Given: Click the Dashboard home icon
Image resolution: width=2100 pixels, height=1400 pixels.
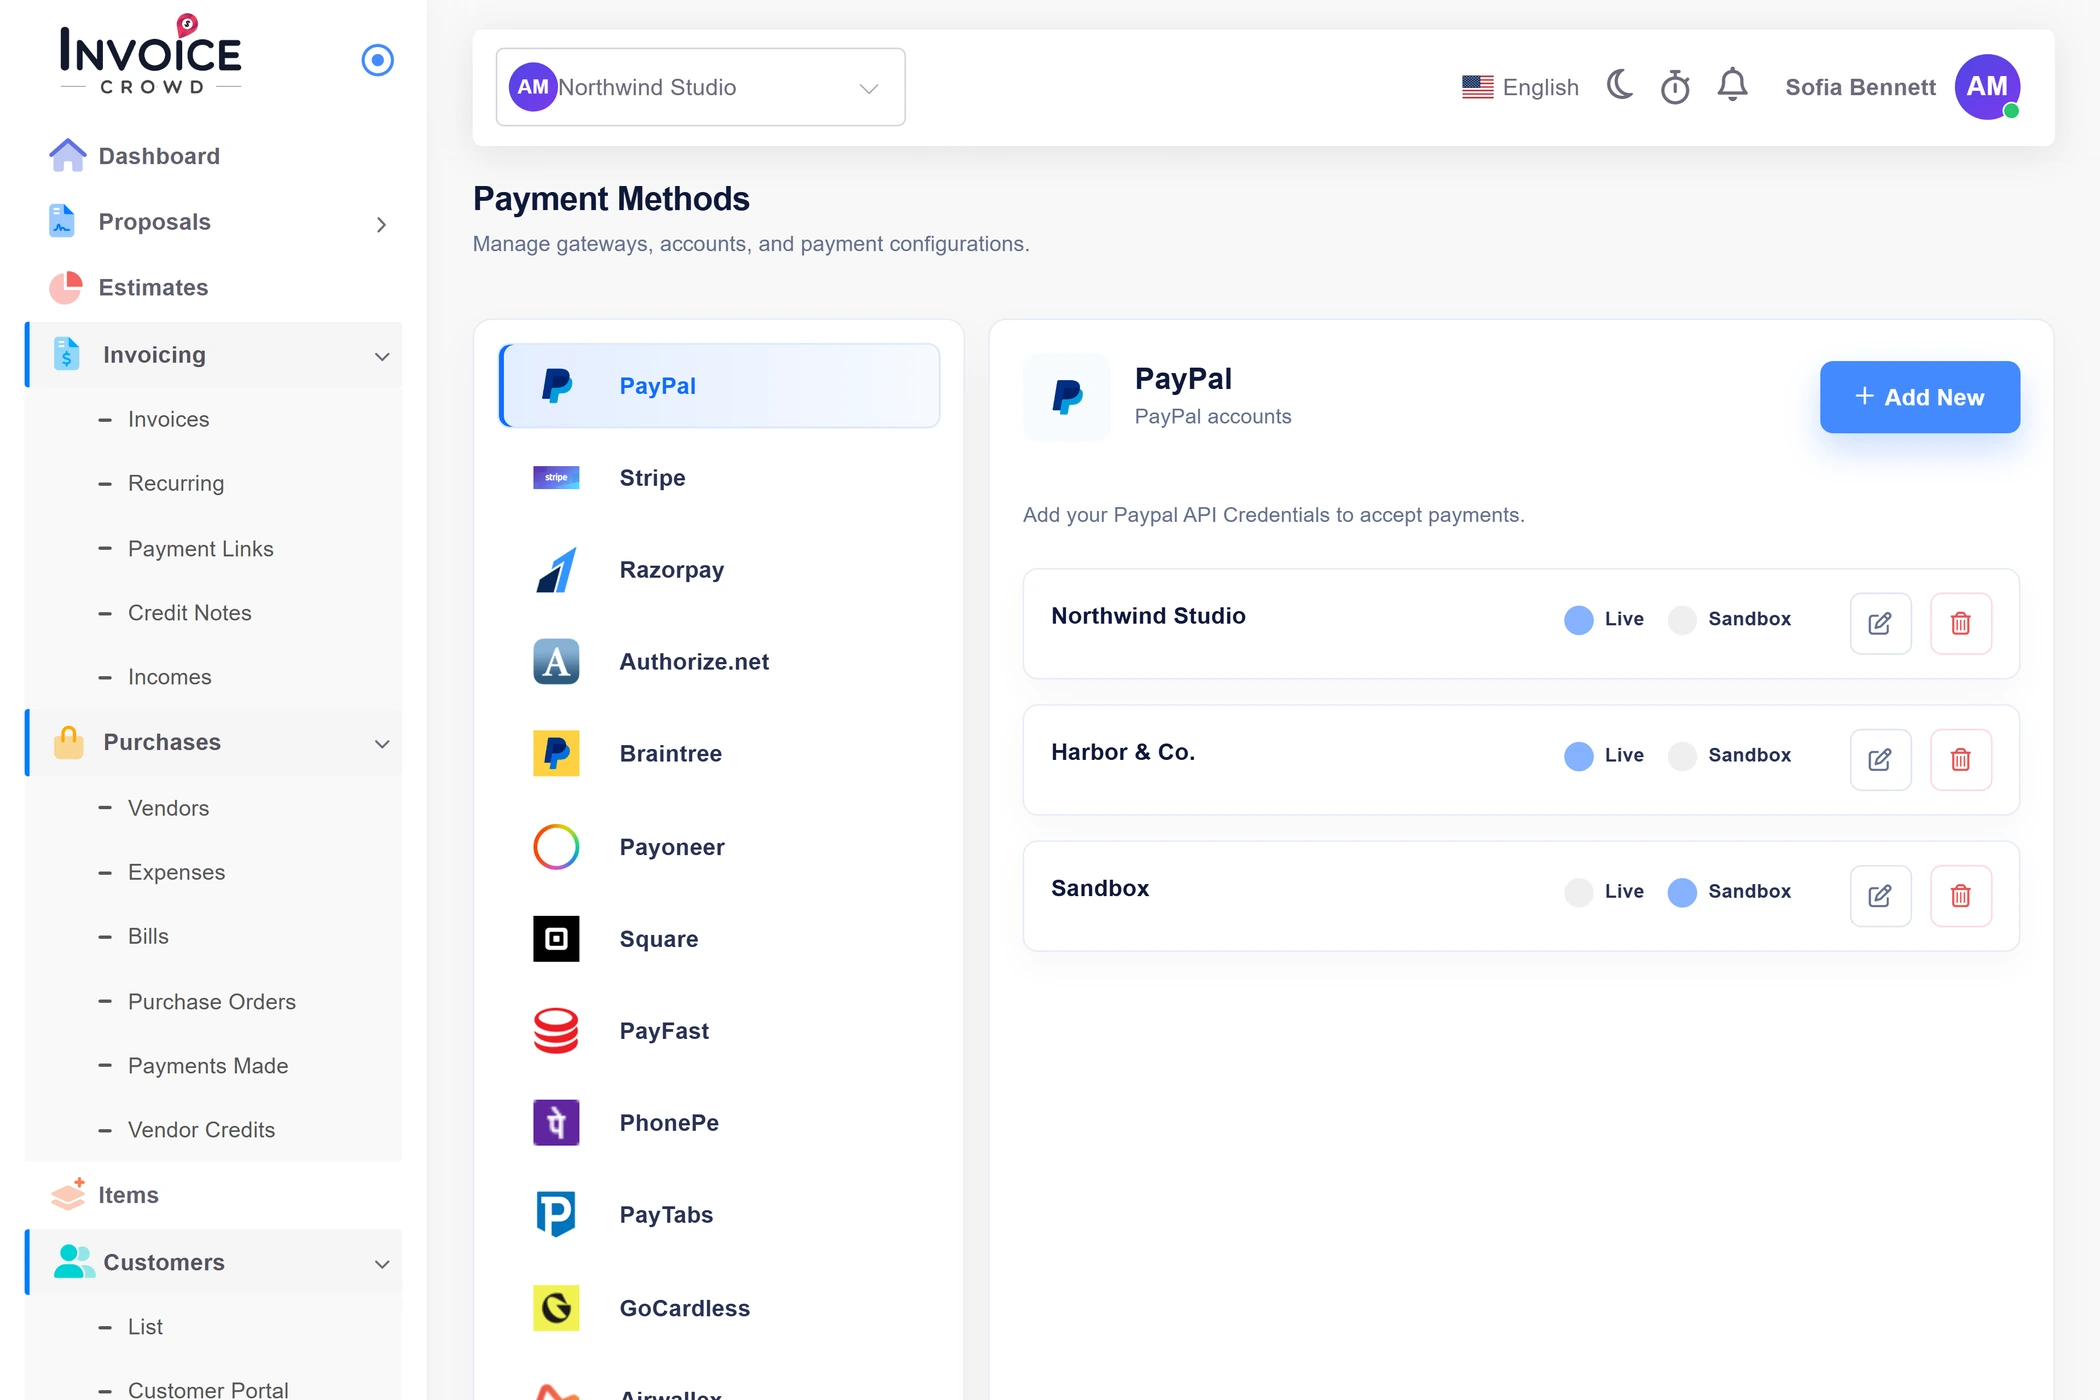Looking at the screenshot, I should click(x=67, y=155).
